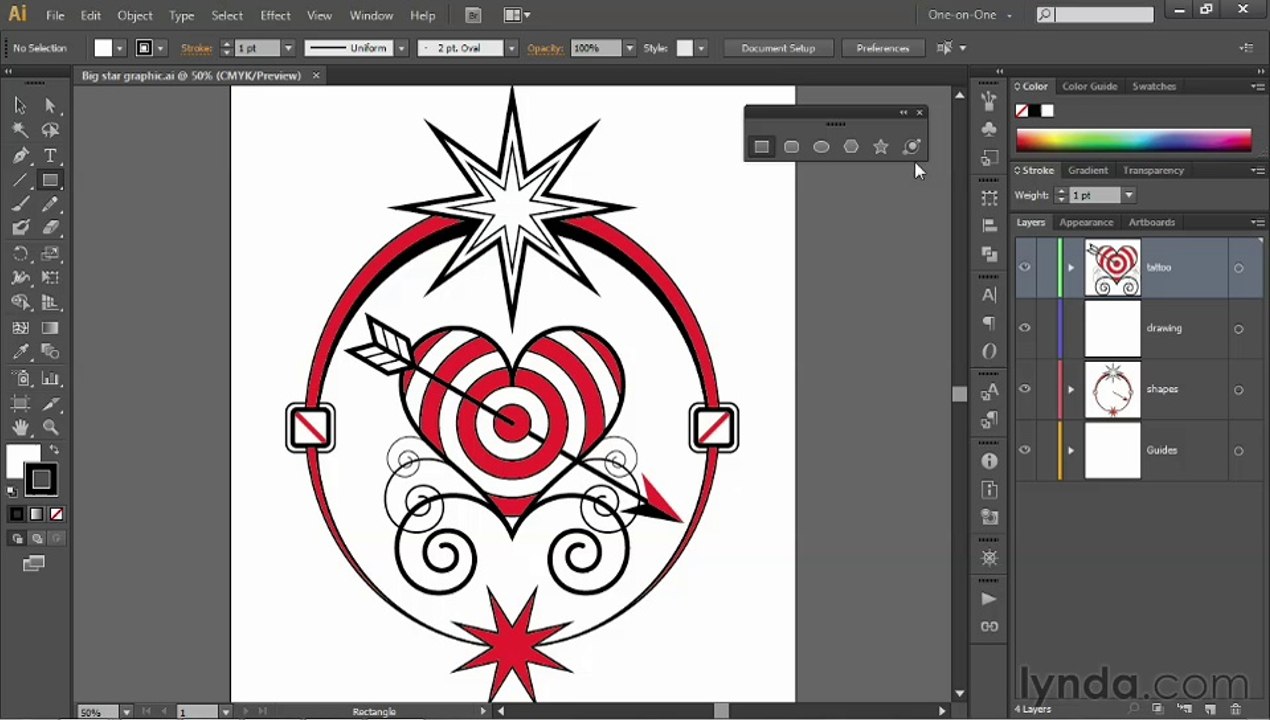
Task: Pick the Line Segment tool
Action: (20, 180)
